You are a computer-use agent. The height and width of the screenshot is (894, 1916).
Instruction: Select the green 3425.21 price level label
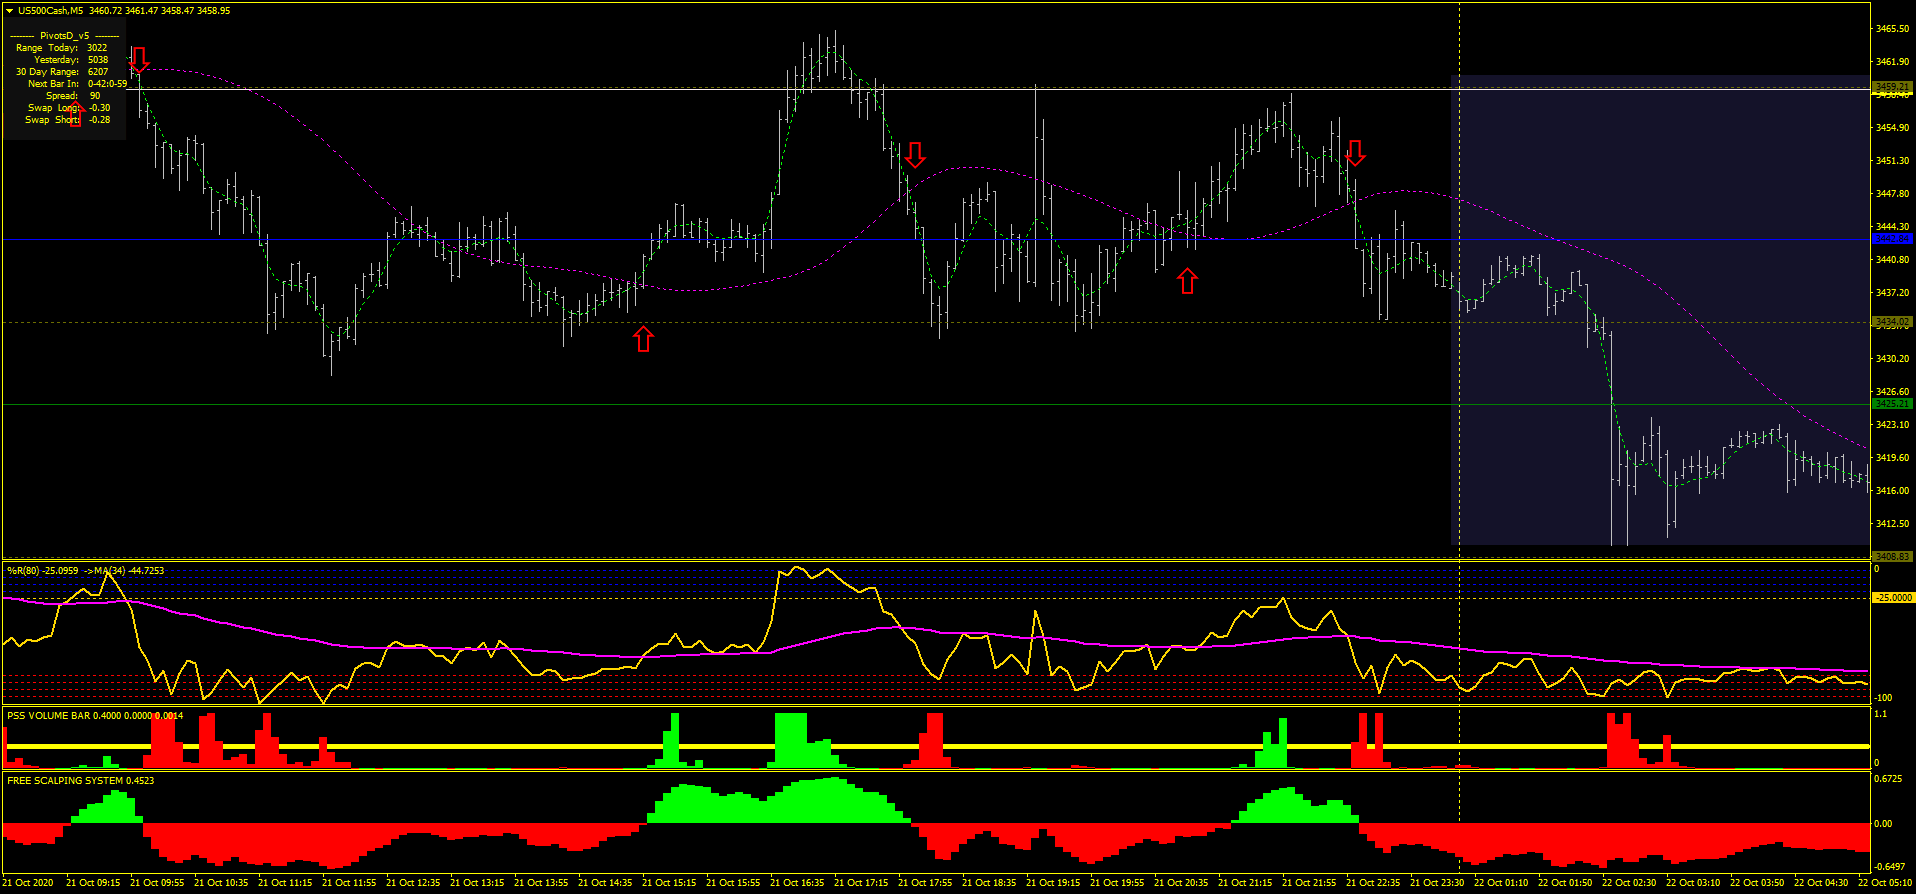pos(1891,404)
